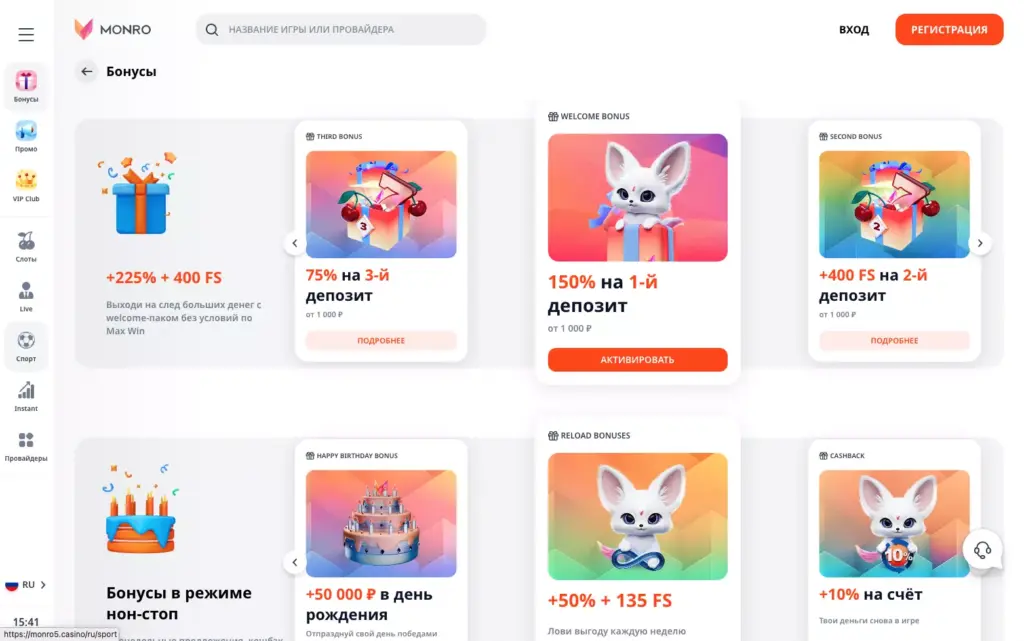Go back using the arrow beside Бонусы
The height and width of the screenshot is (641, 1024).
click(86, 71)
